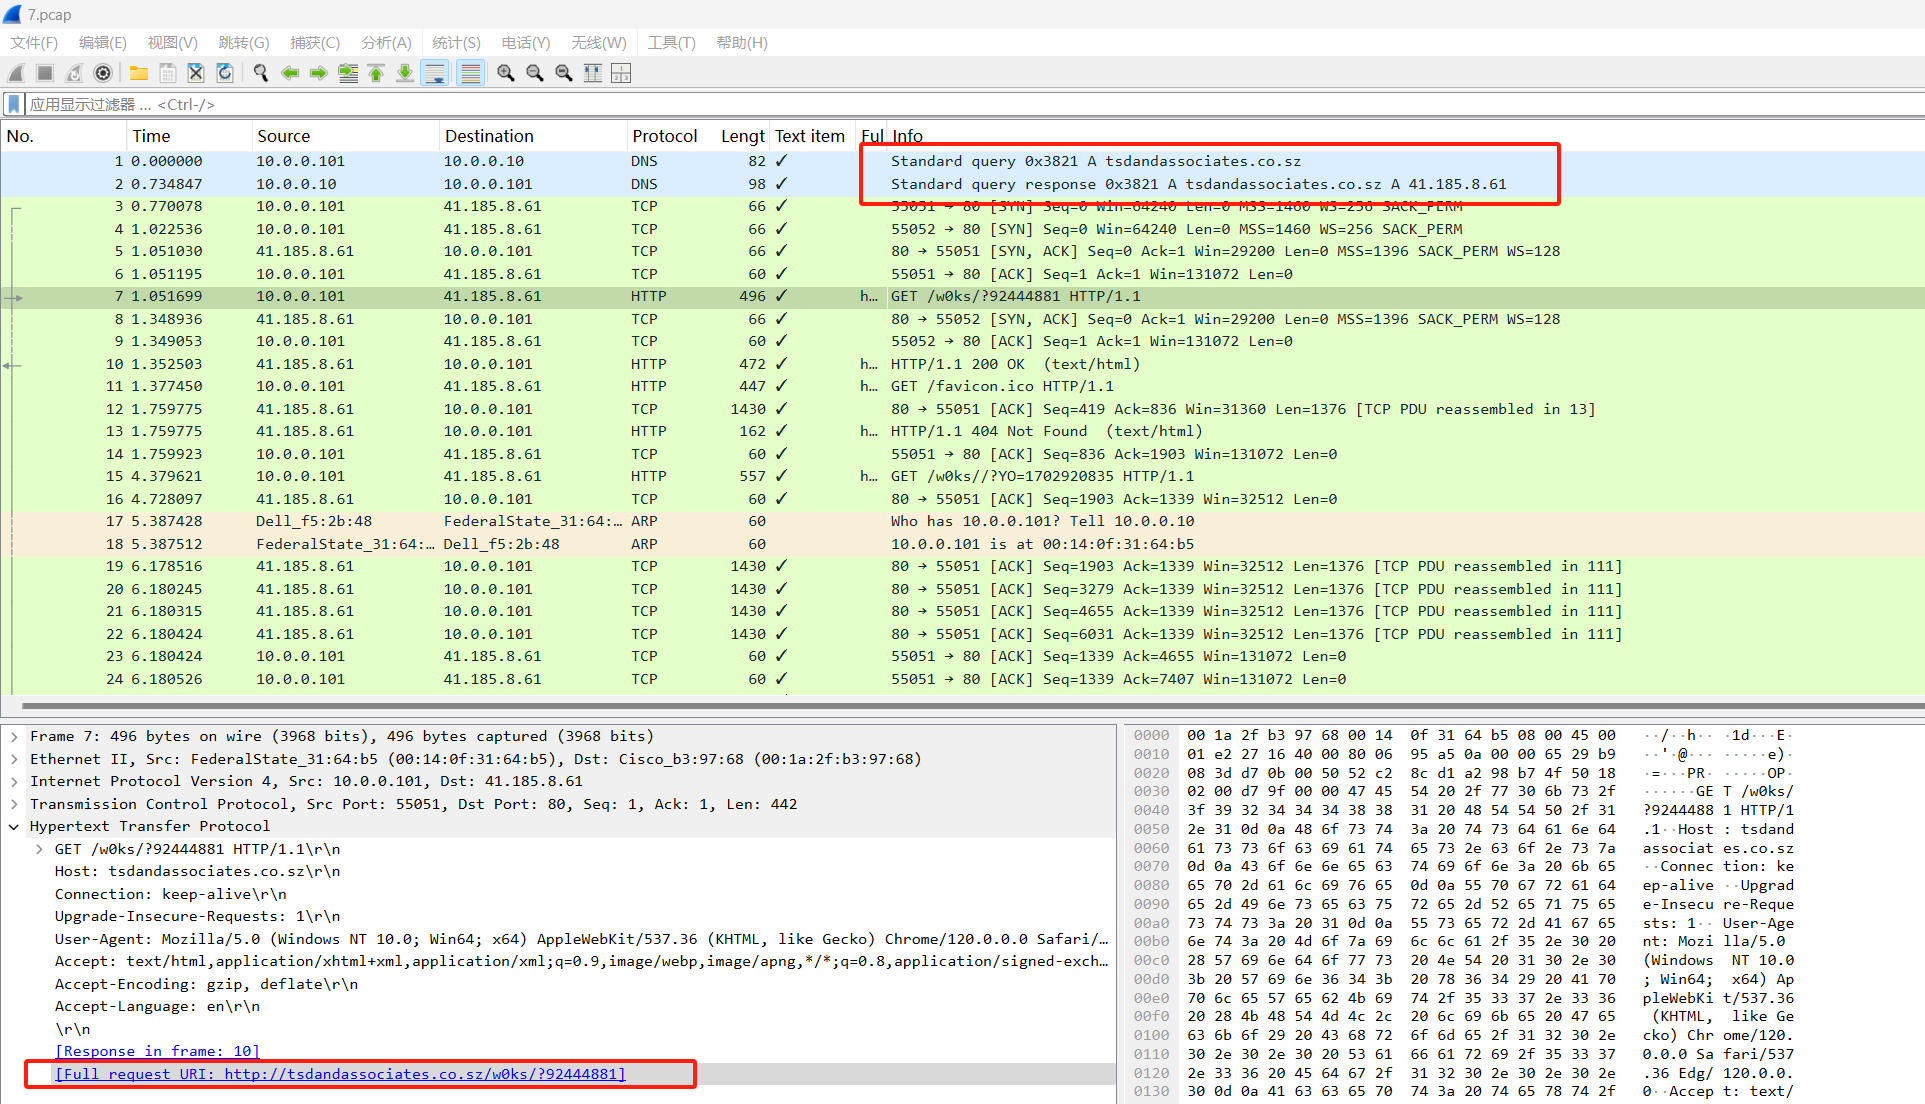Expand the Frame 7 details
Image resolution: width=1925 pixels, height=1104 pixels.
pos(14,736)
